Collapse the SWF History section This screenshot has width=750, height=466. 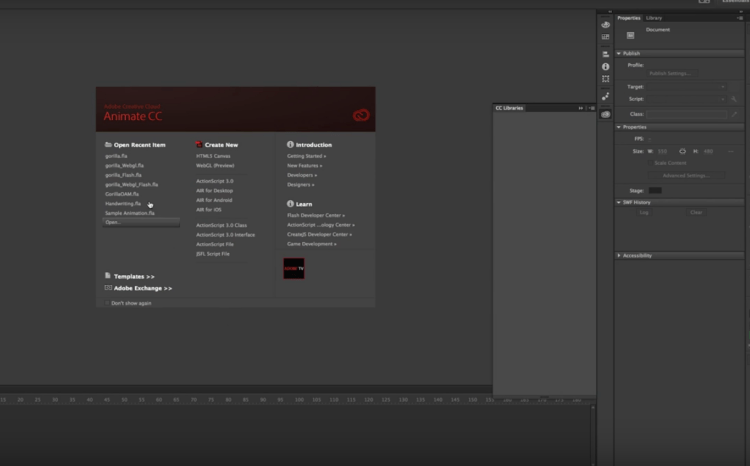(x=618, y=202)
